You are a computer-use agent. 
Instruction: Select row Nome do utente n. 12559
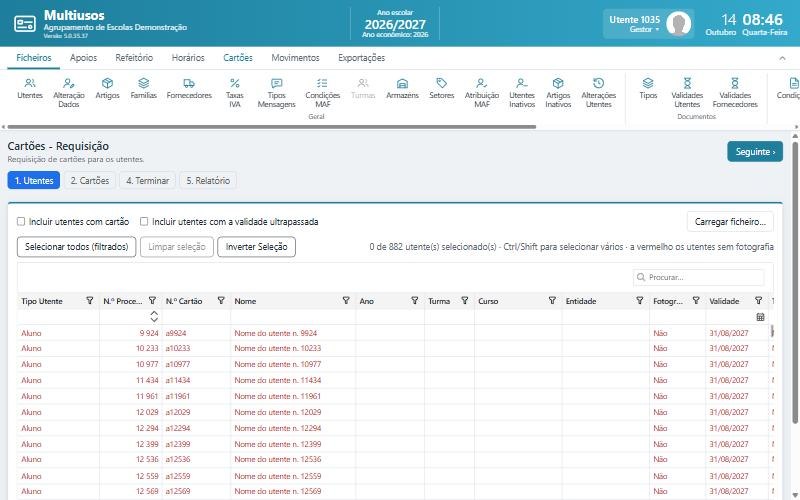coord(395,476)
